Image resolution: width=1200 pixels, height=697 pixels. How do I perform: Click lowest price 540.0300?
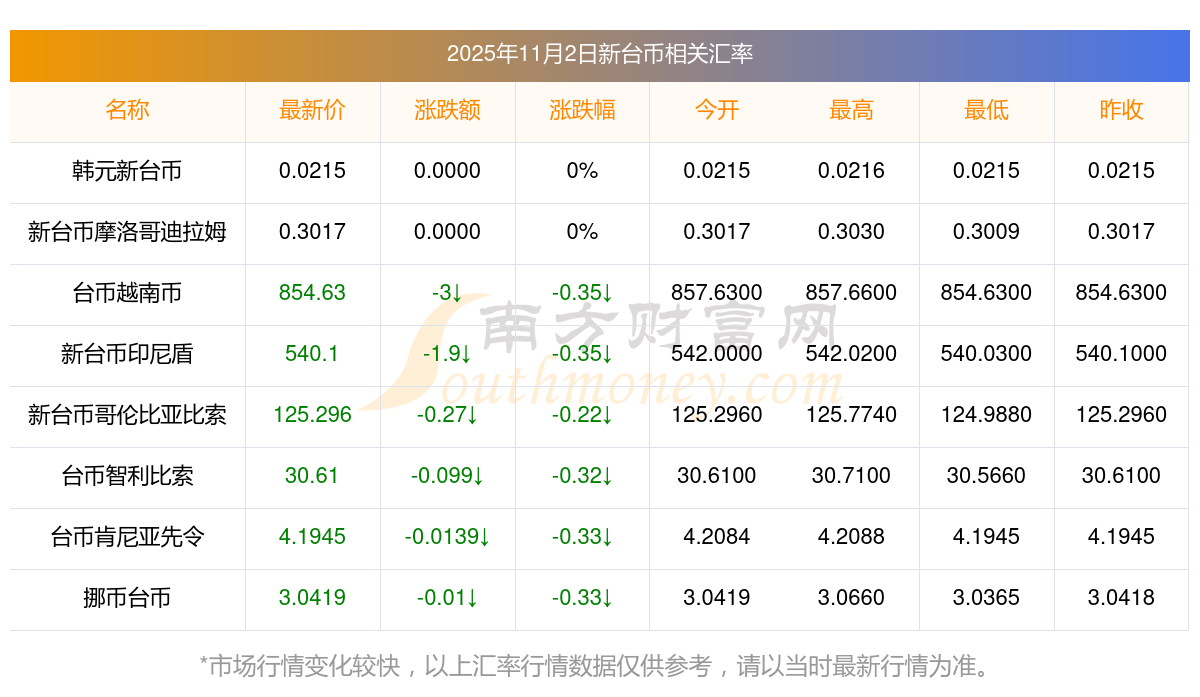coord(986,354)
